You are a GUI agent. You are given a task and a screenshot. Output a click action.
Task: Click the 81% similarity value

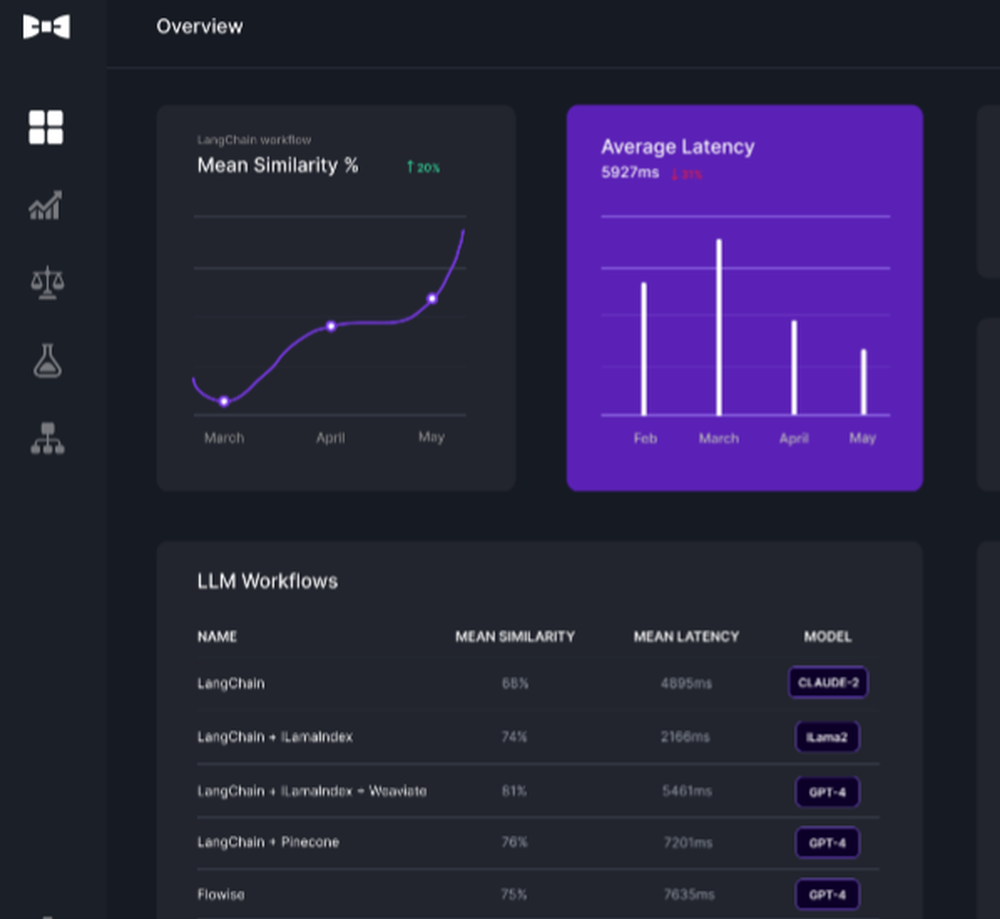(x=514, y=791)
